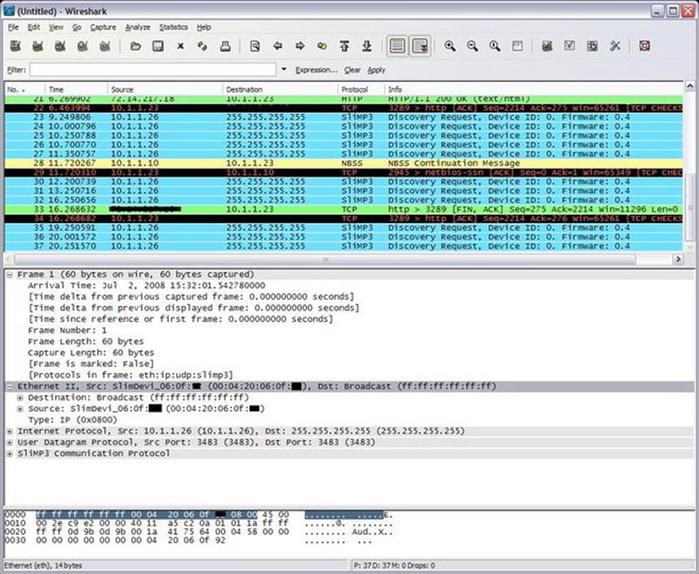Screen dimensions: 699x574
Task: Print packets toolbar icon
Action: pos(225,46)
